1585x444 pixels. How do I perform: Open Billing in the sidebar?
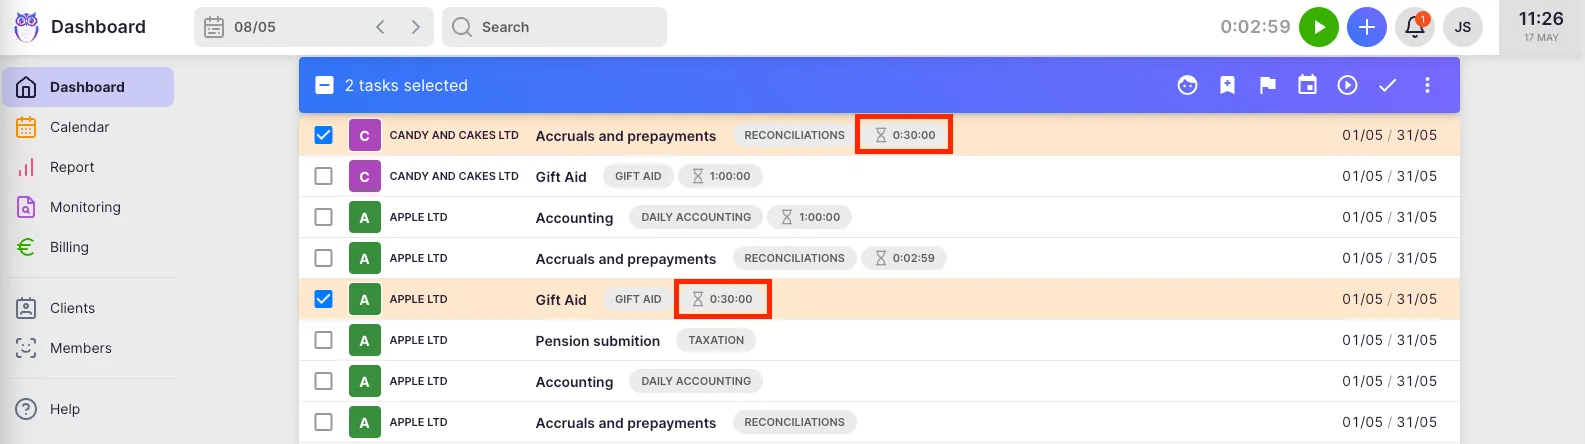point(69,247)
